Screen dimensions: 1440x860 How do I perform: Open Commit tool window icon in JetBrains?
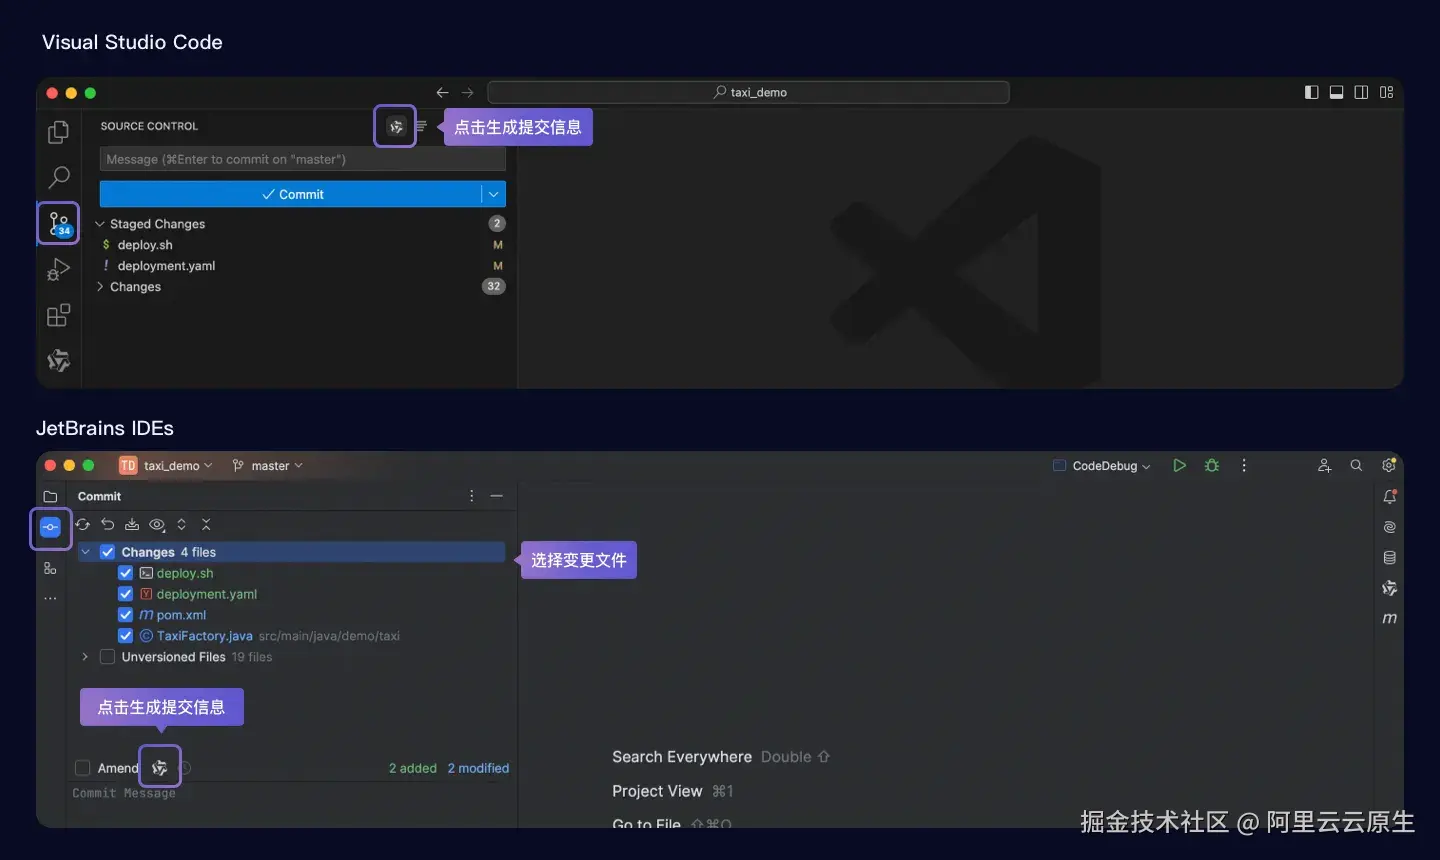(50, 527)
